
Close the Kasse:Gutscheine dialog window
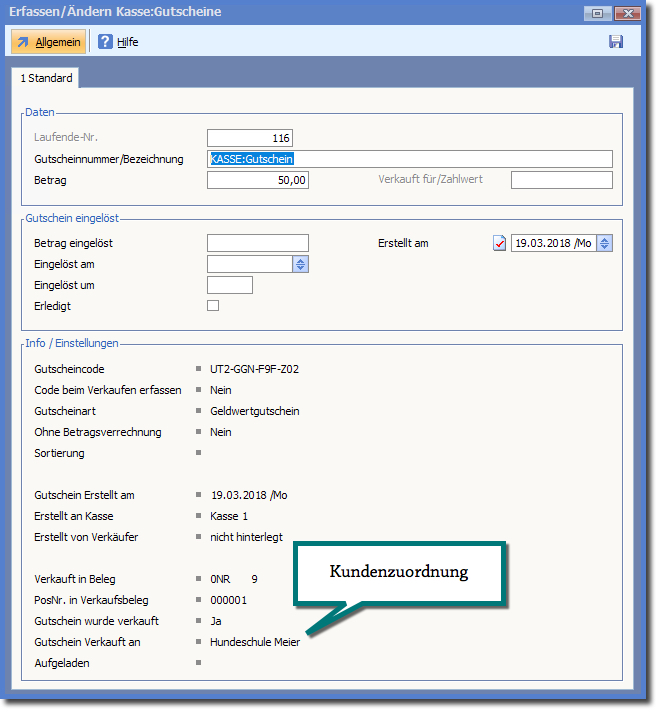tap(628, 13)
